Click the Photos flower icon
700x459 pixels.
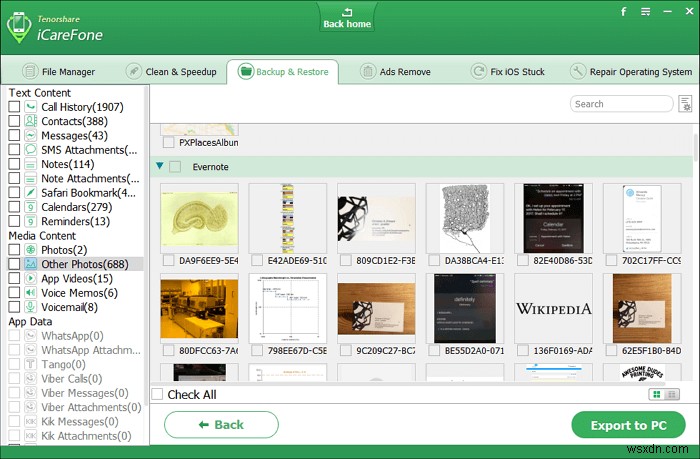30,250
